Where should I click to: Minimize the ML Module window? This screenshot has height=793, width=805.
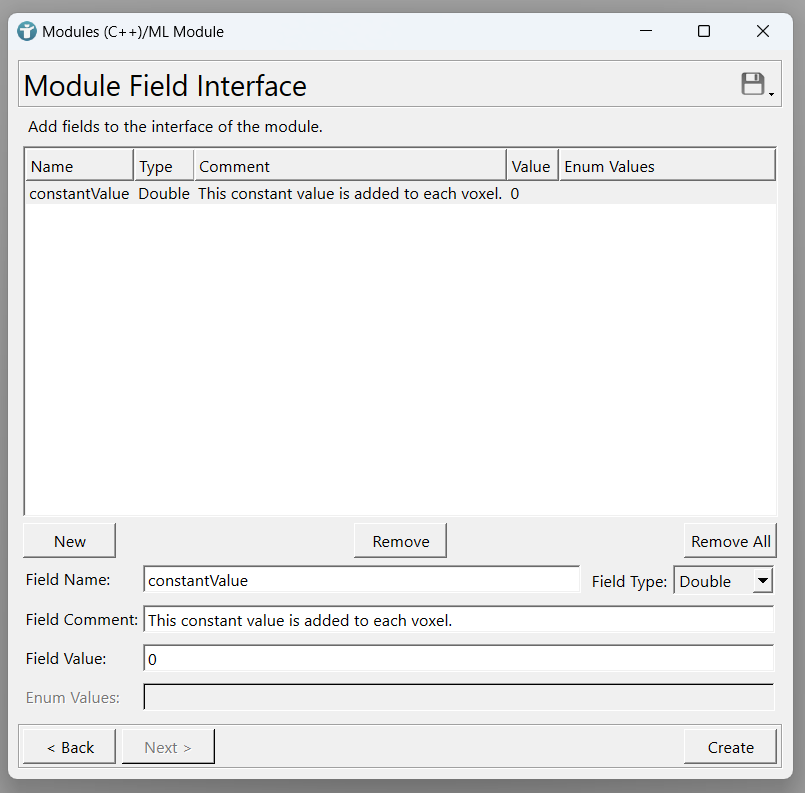pos(644,31)
